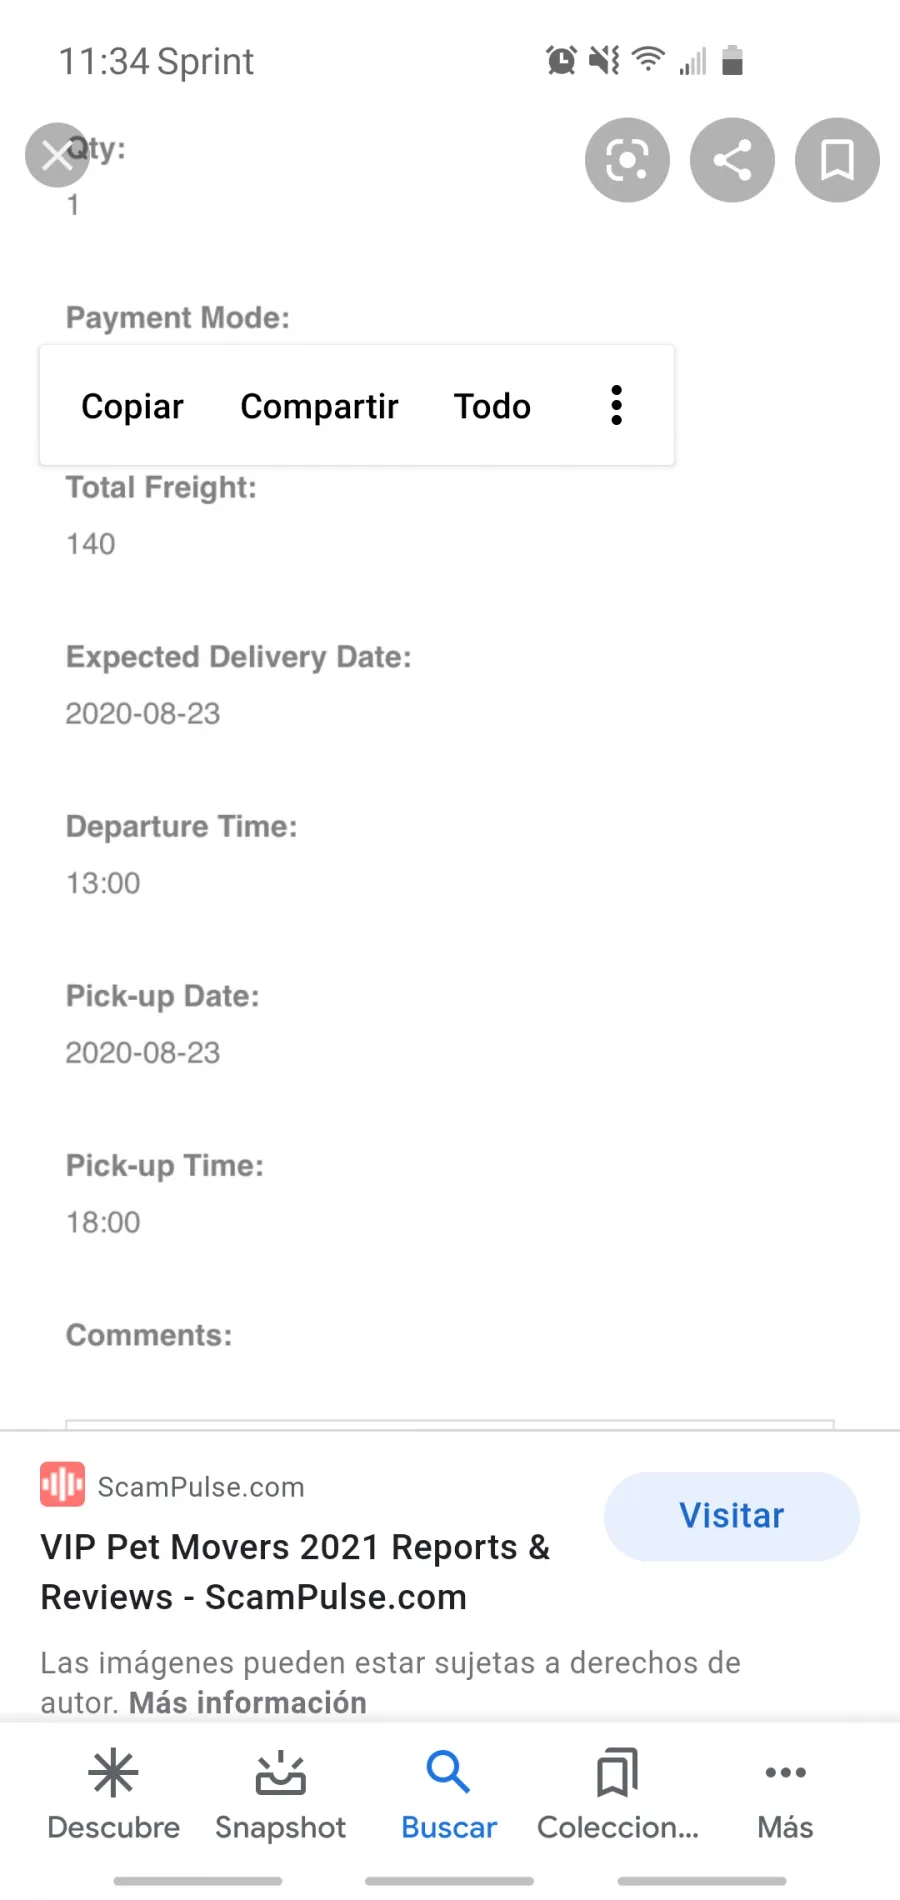The image size is (900, 1900).
Task: Tap the Expected Delivery Date value 2020-08-23
Action: [x=143, y=714]
